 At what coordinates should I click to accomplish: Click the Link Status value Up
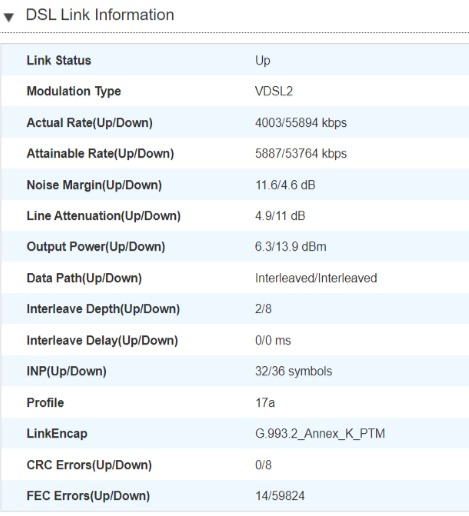(x=263, y=61)
